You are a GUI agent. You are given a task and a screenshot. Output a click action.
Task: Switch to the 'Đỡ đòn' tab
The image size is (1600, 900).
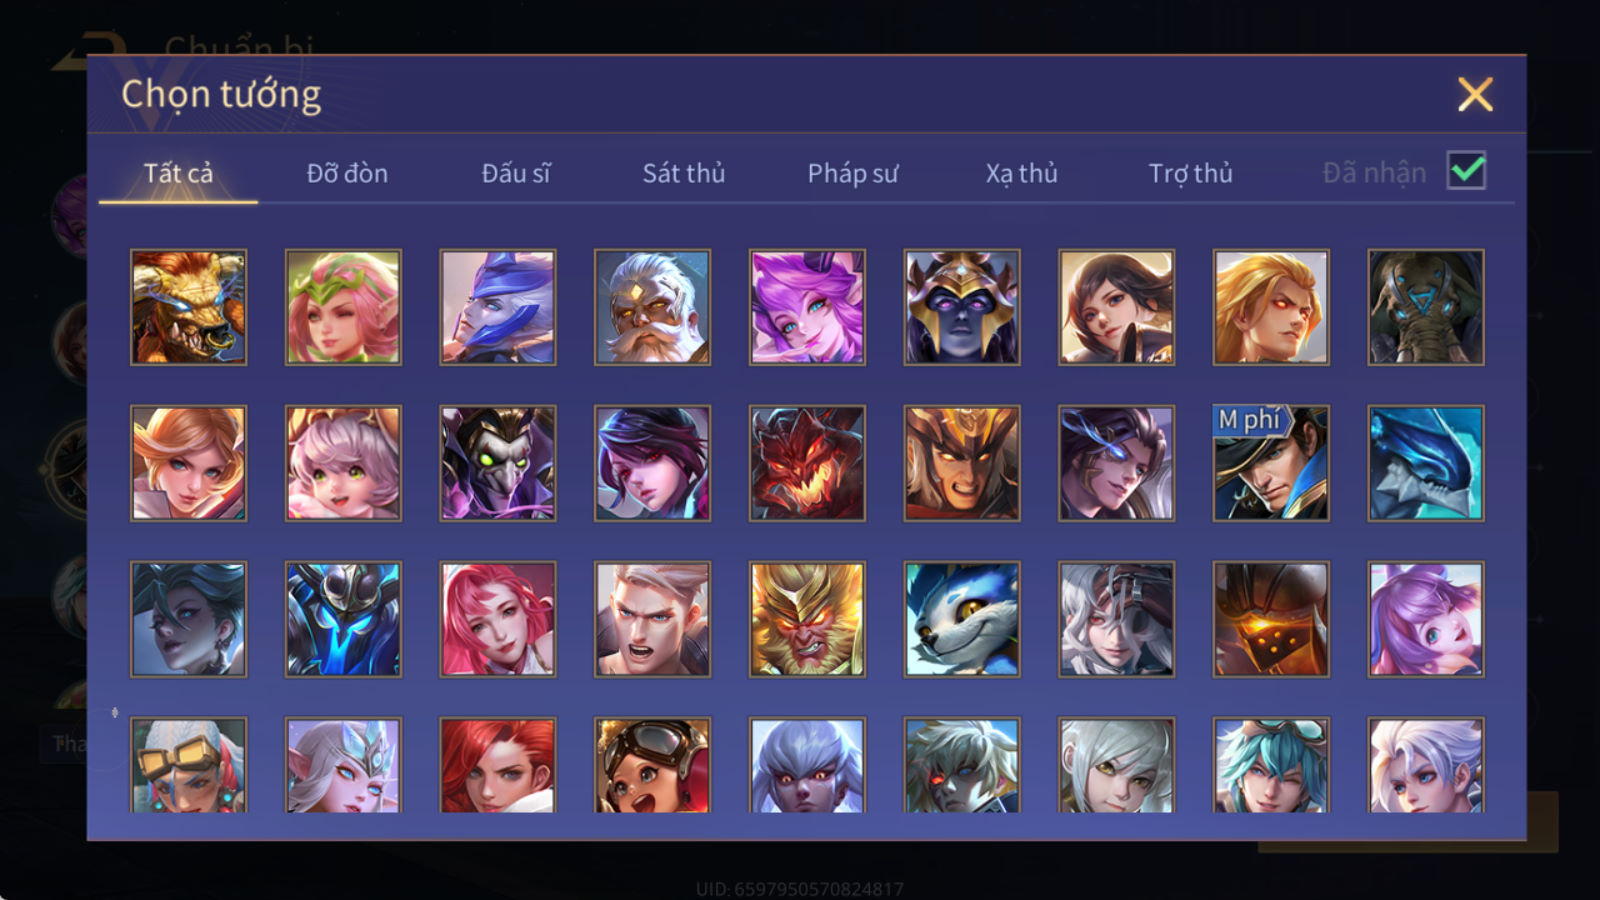347,173
